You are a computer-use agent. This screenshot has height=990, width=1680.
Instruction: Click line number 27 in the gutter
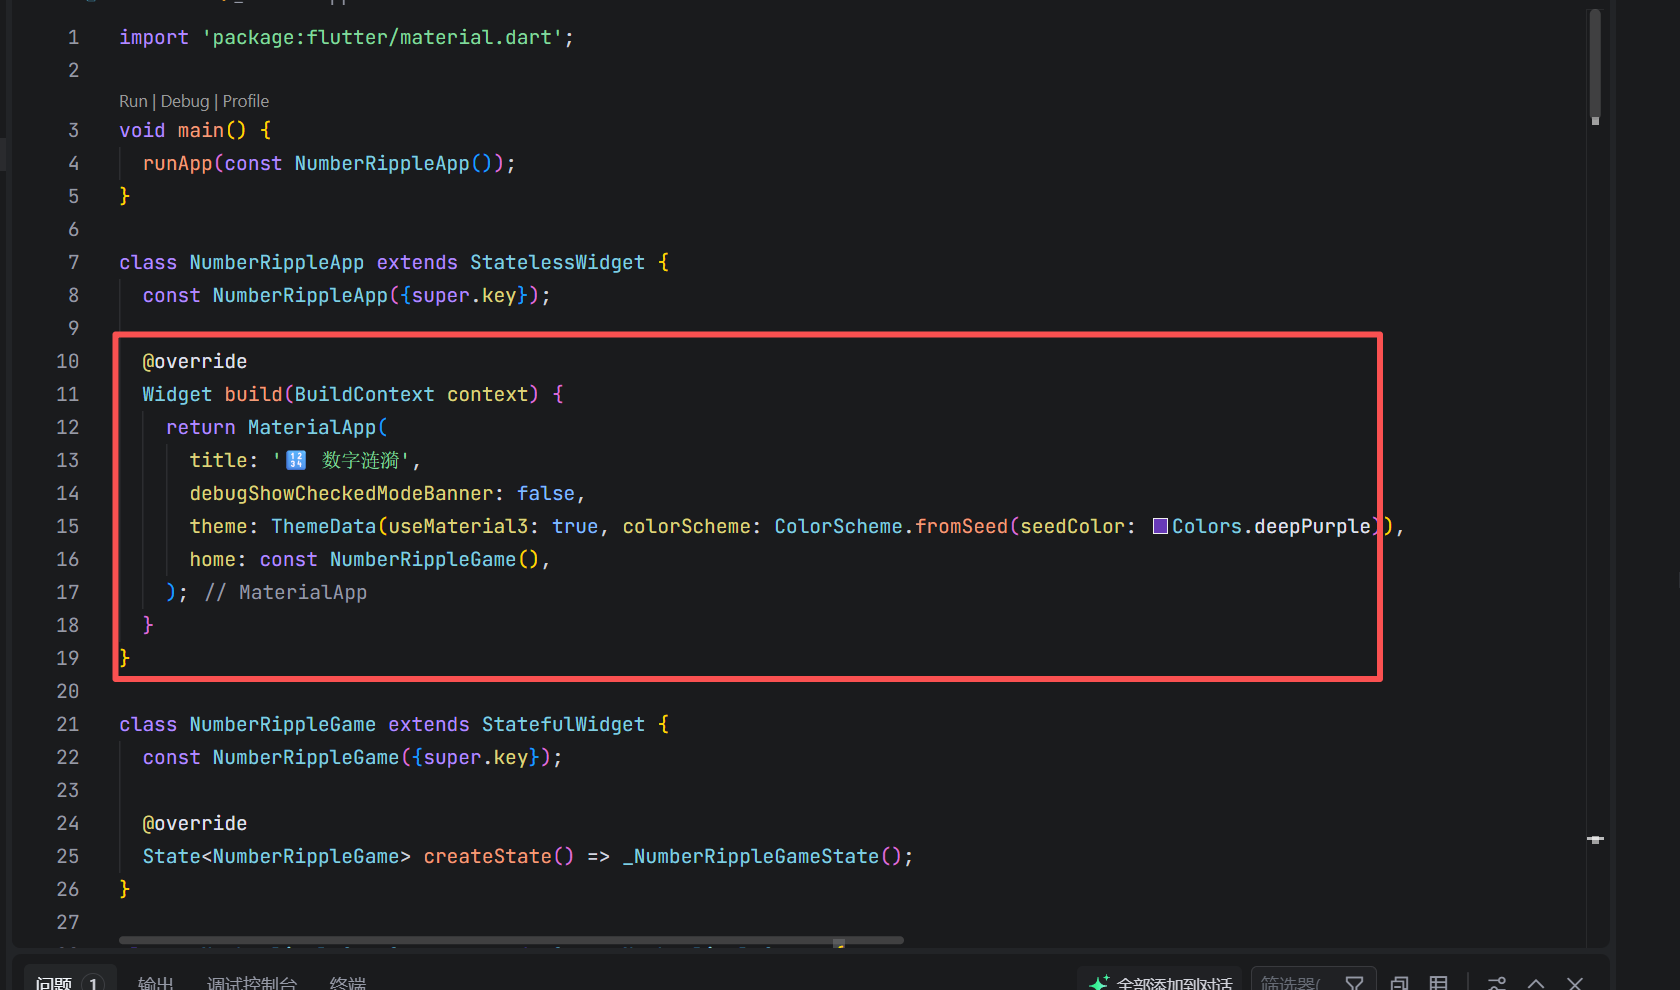[x=67, y=922]
